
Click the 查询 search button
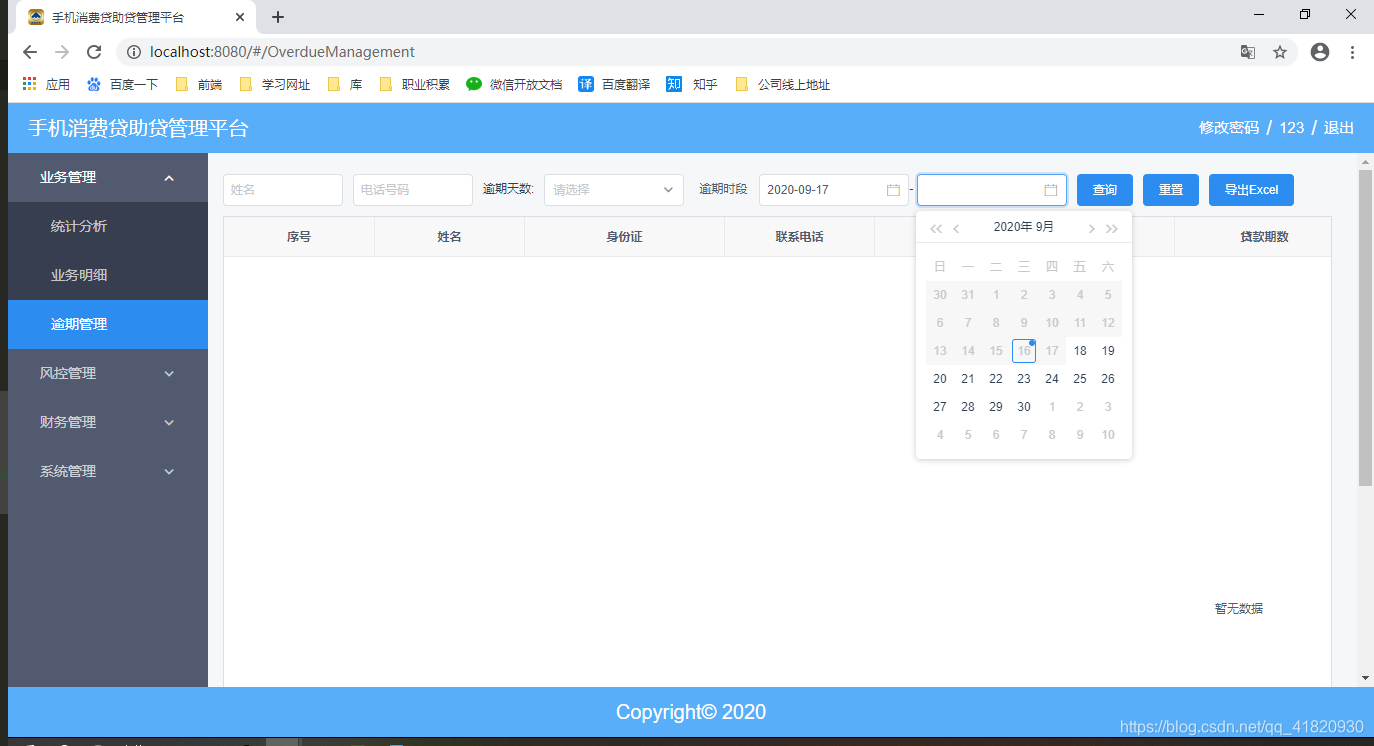pos(1105,190)
